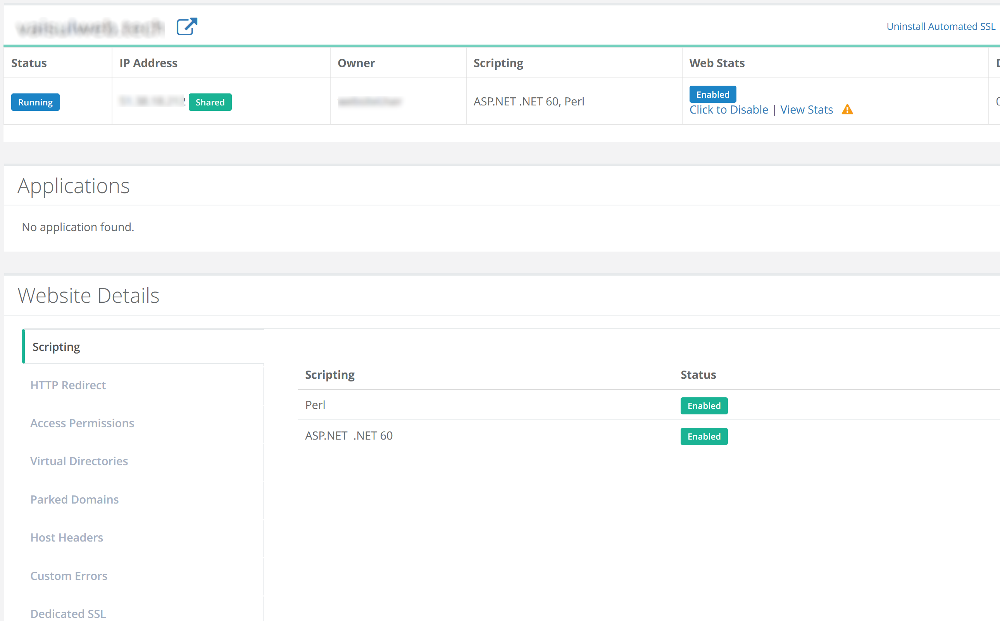The width and height of the screenshot is (1000, 621).
Task: Click to Disable web stats
Action: point(728,110)
